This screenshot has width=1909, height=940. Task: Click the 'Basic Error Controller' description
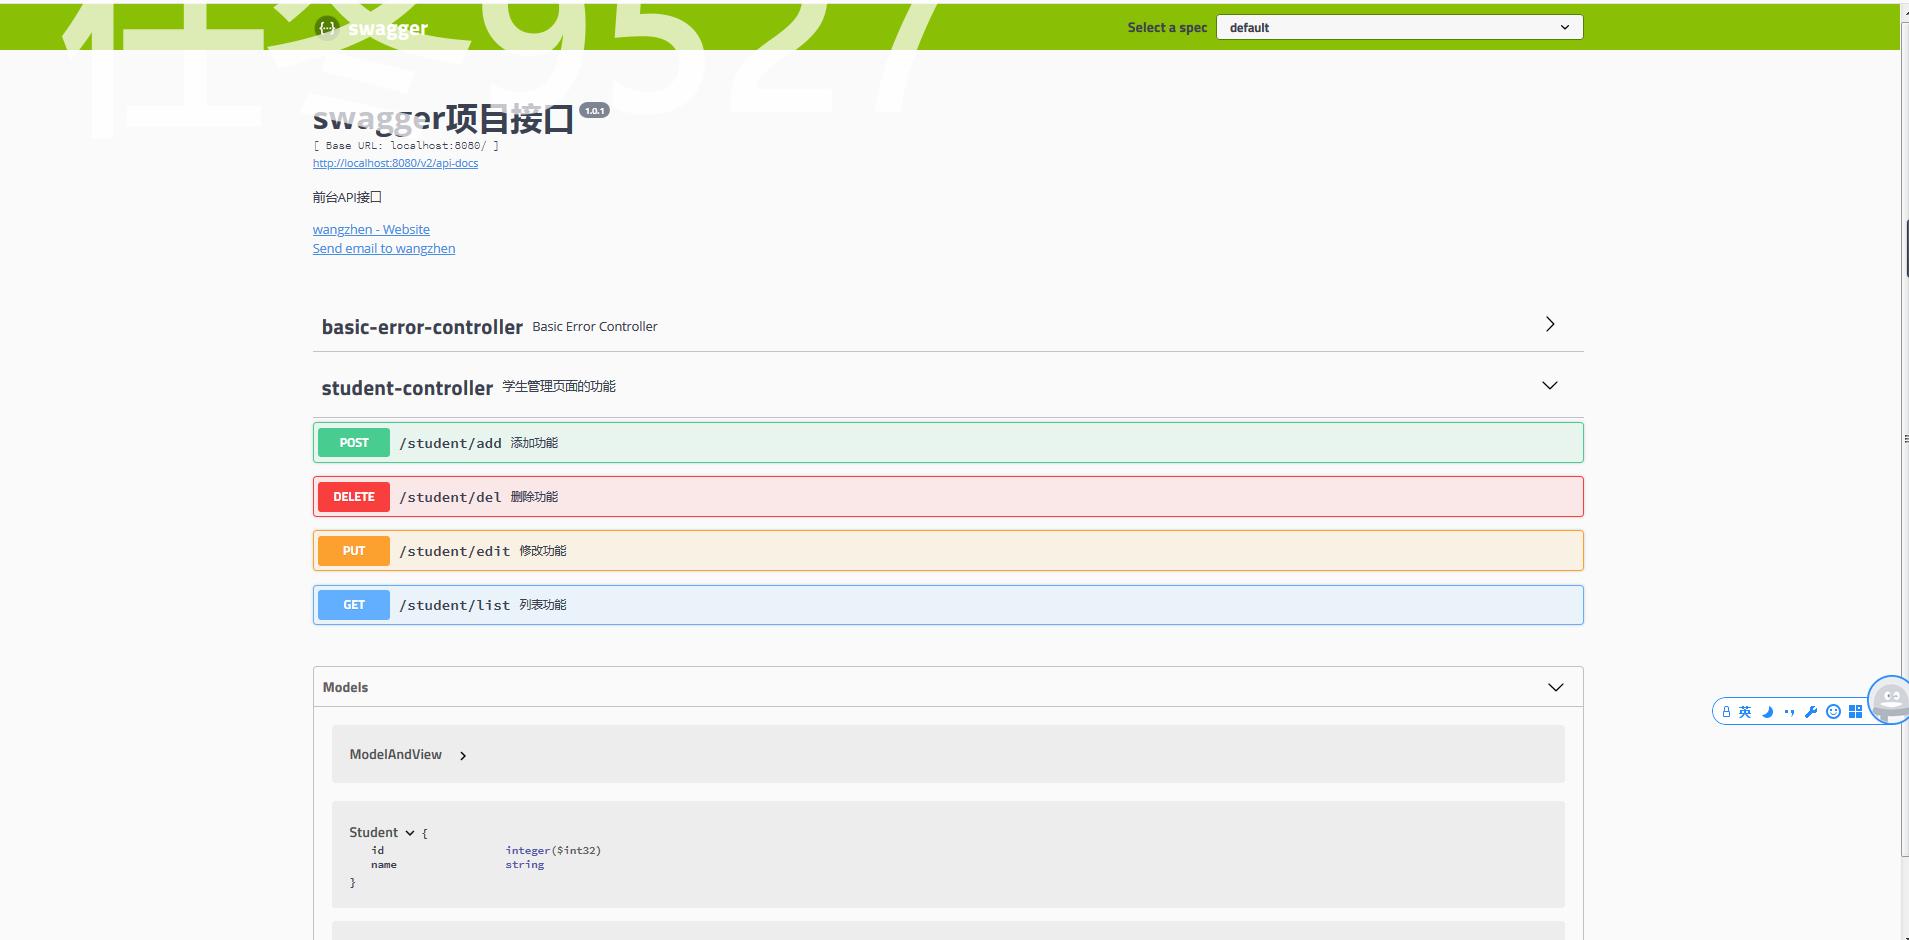[x=595, y=326]
